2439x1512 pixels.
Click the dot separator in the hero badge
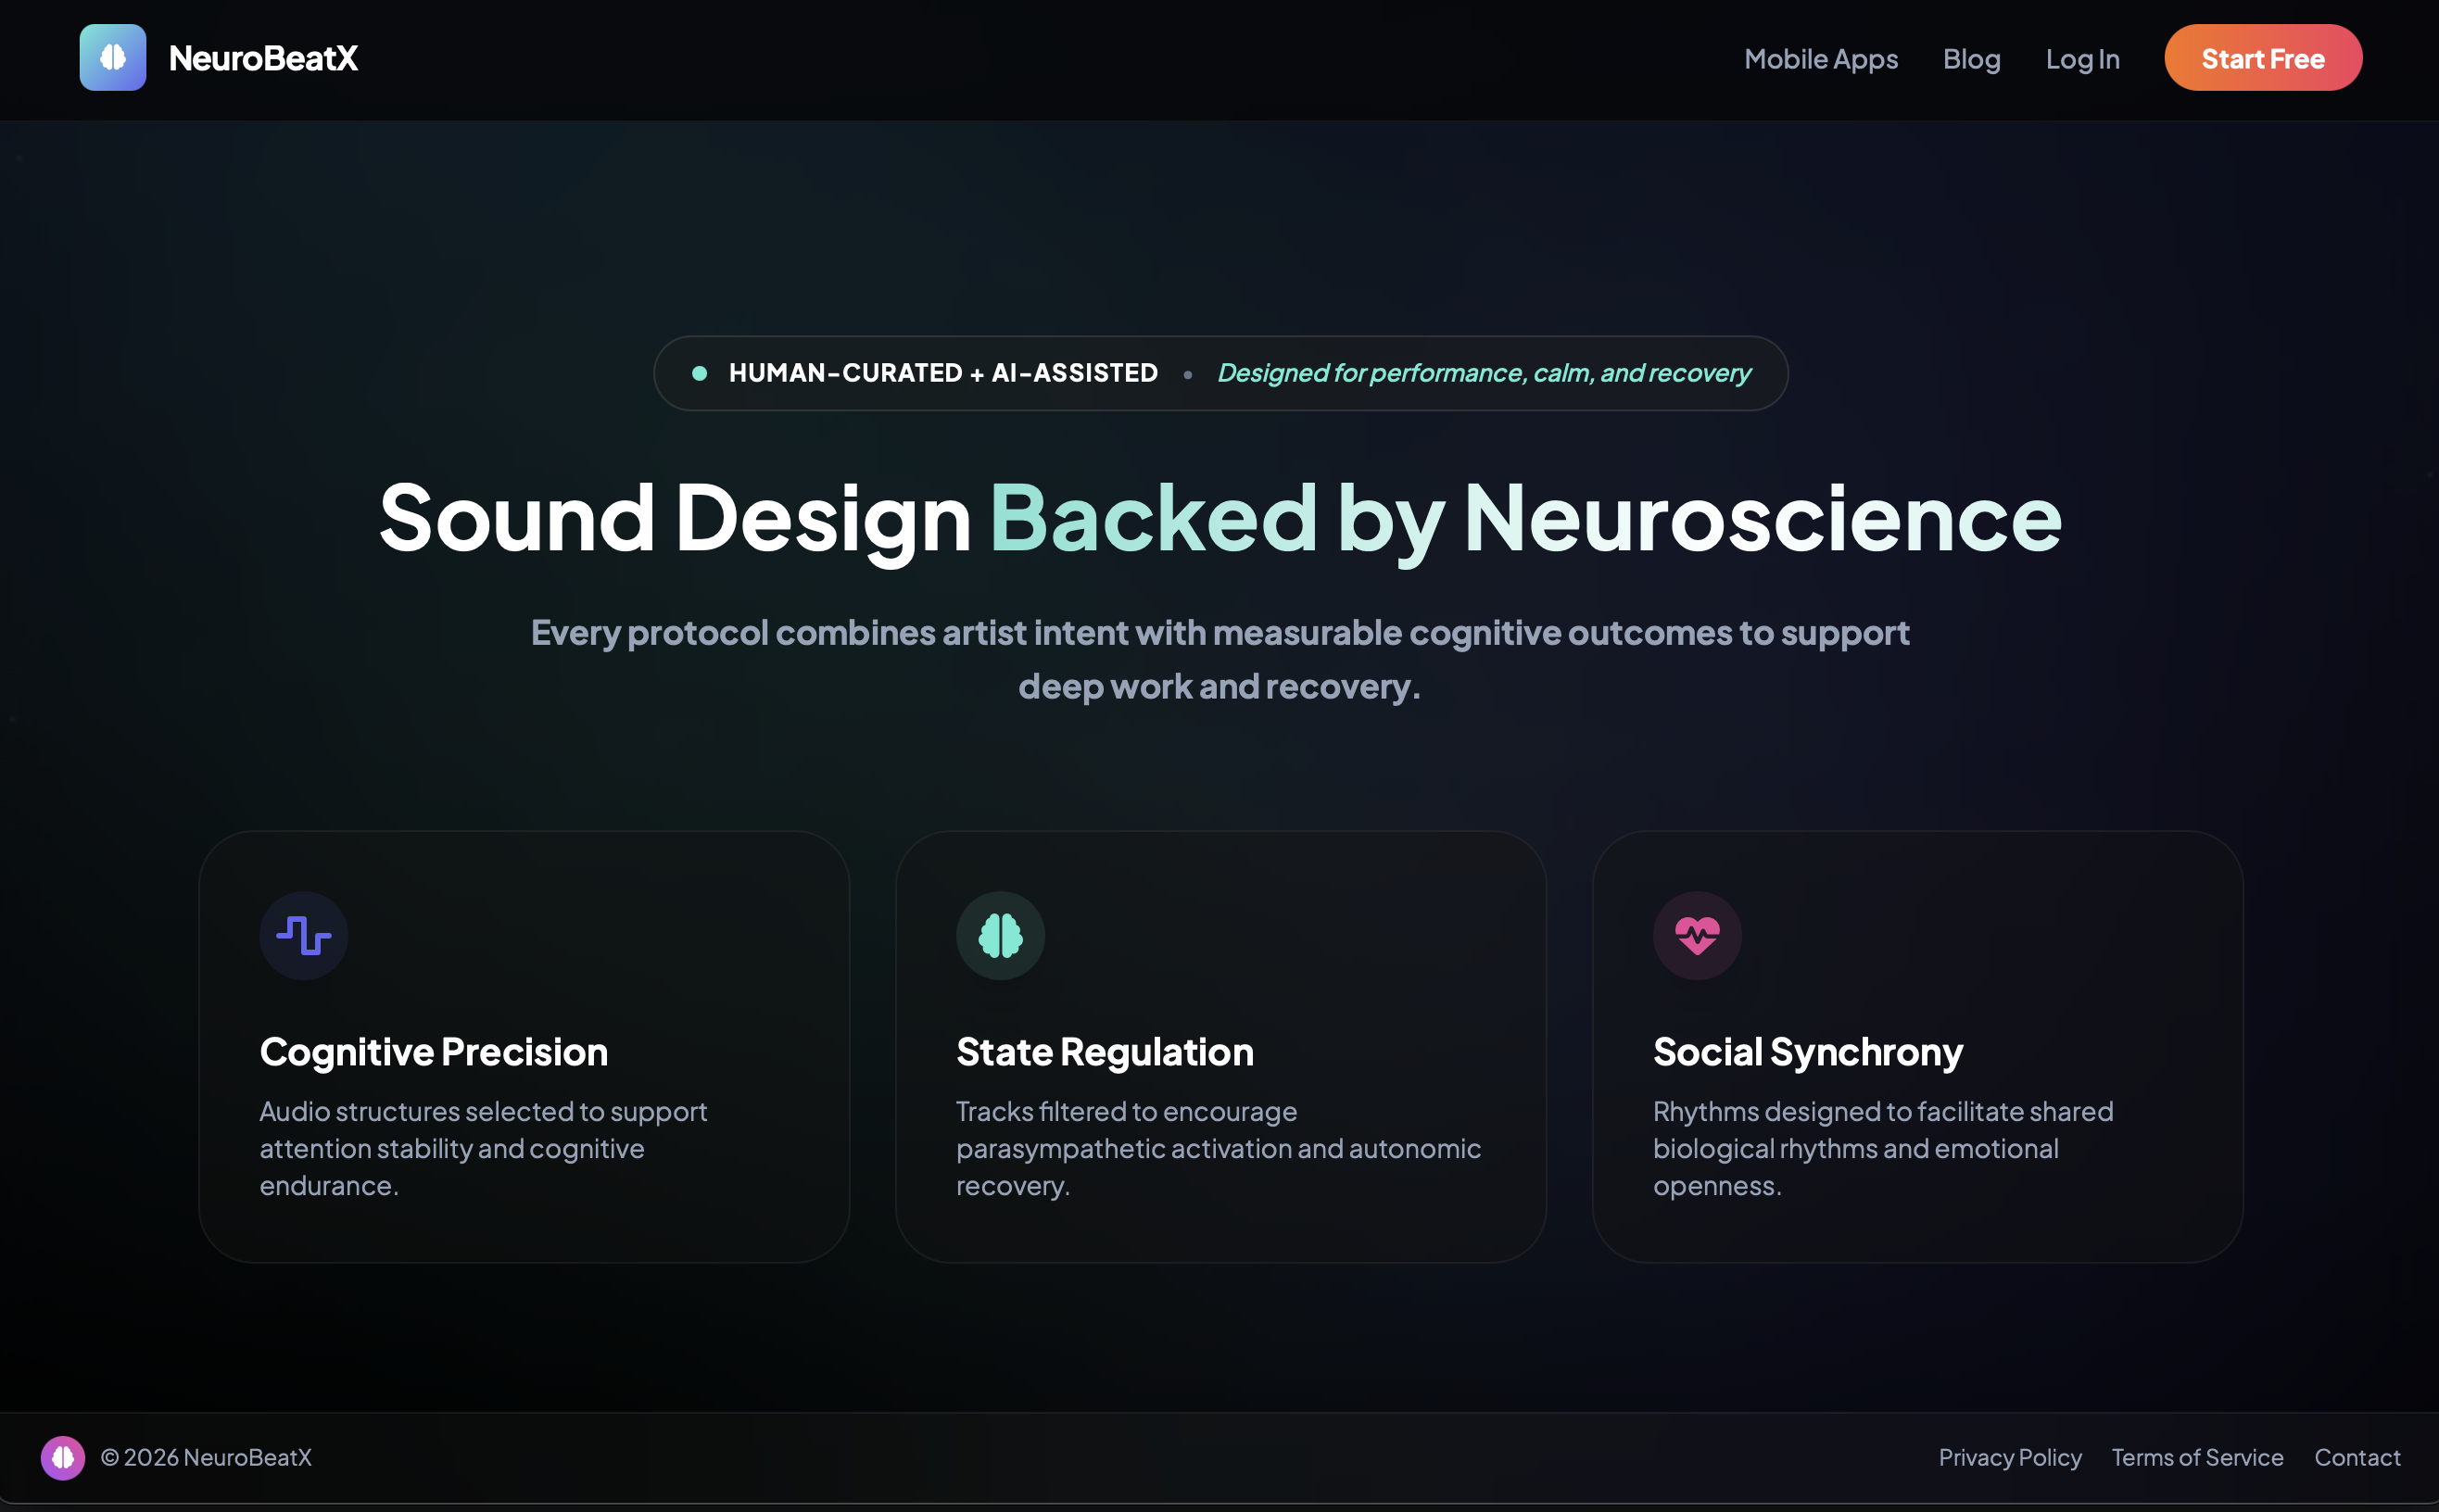tap(1188, 373)
